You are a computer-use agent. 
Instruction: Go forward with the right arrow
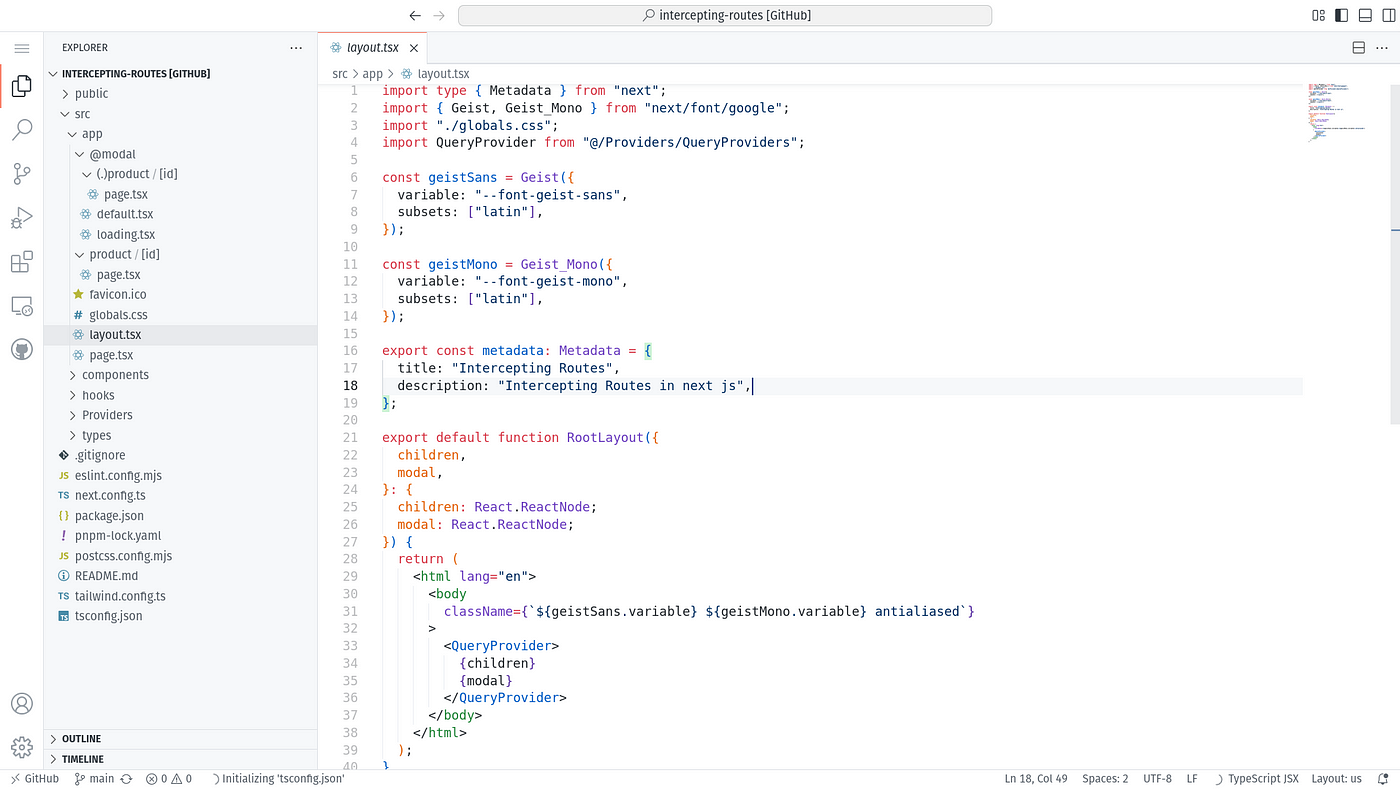tap(439, 15)
